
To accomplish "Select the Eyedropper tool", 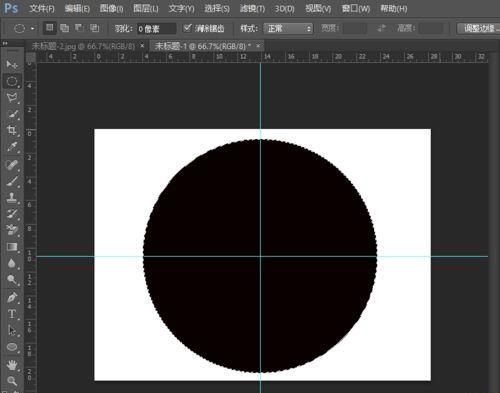I will pos(12,147).
